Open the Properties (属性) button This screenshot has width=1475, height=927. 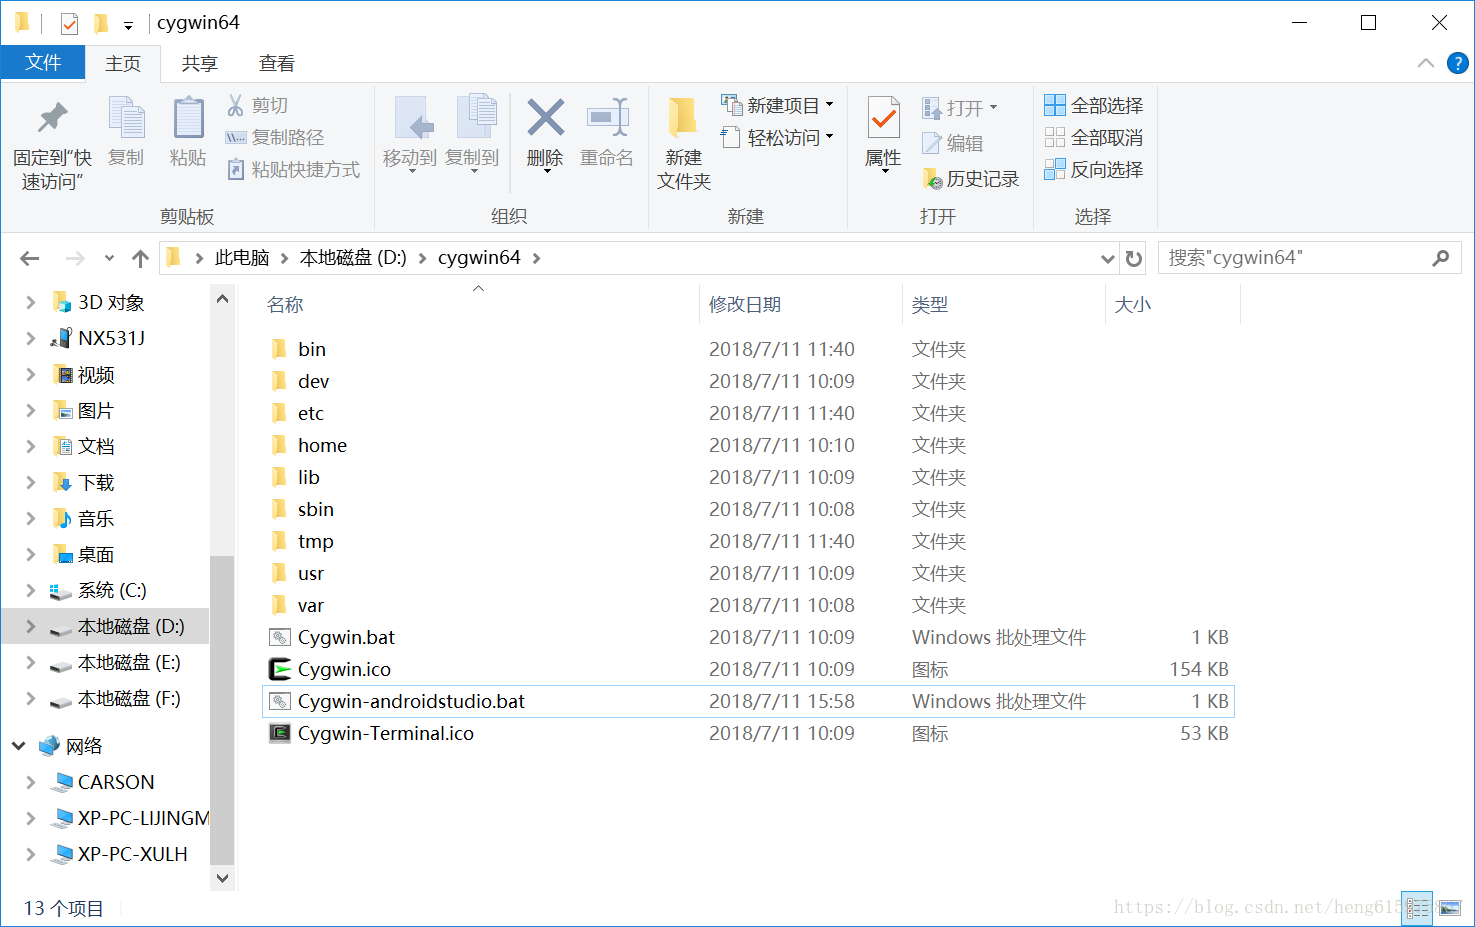point(883,134)
